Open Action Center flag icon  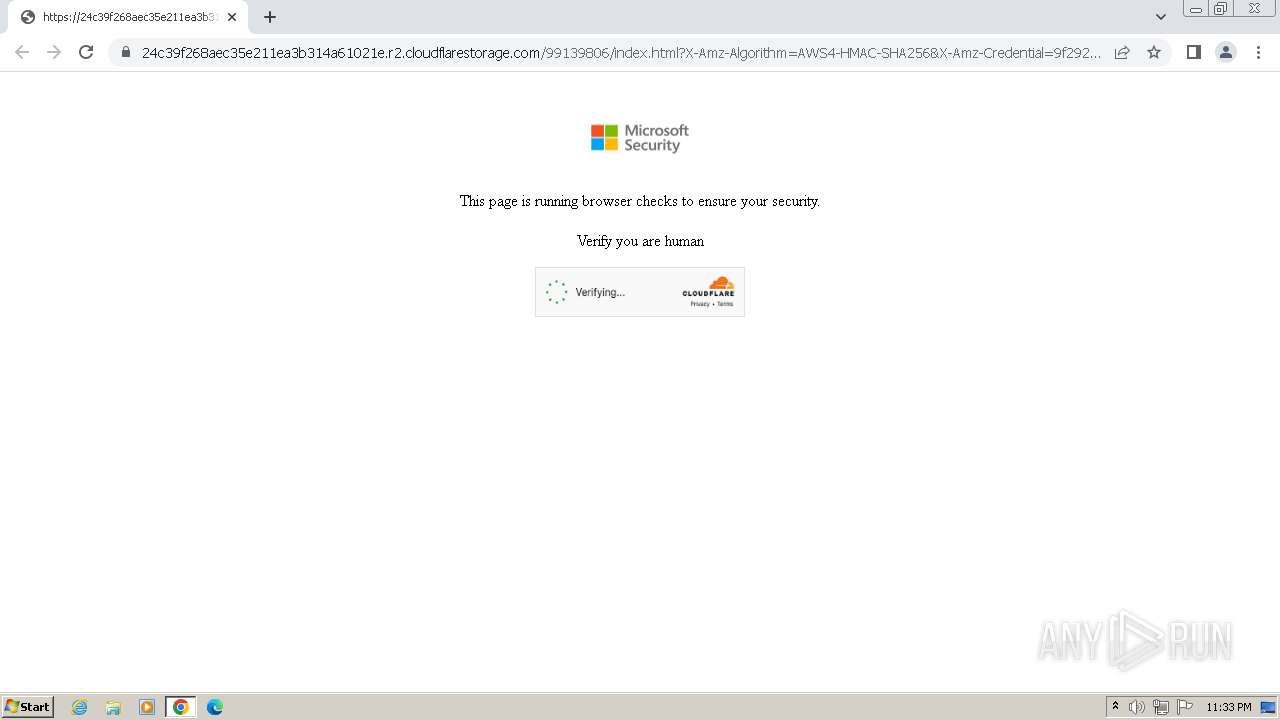point(1185,707)
